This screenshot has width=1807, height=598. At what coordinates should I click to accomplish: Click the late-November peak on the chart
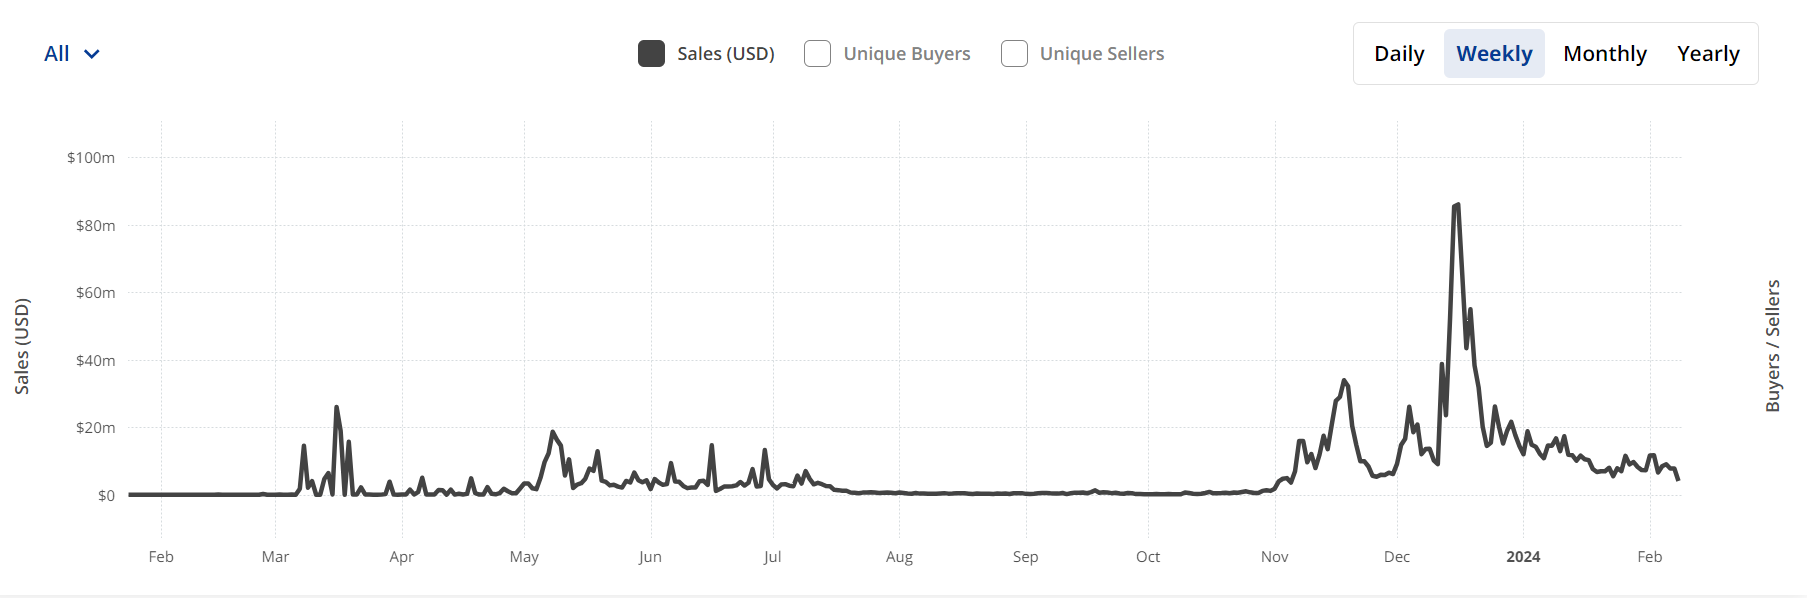click(1345, 380)
